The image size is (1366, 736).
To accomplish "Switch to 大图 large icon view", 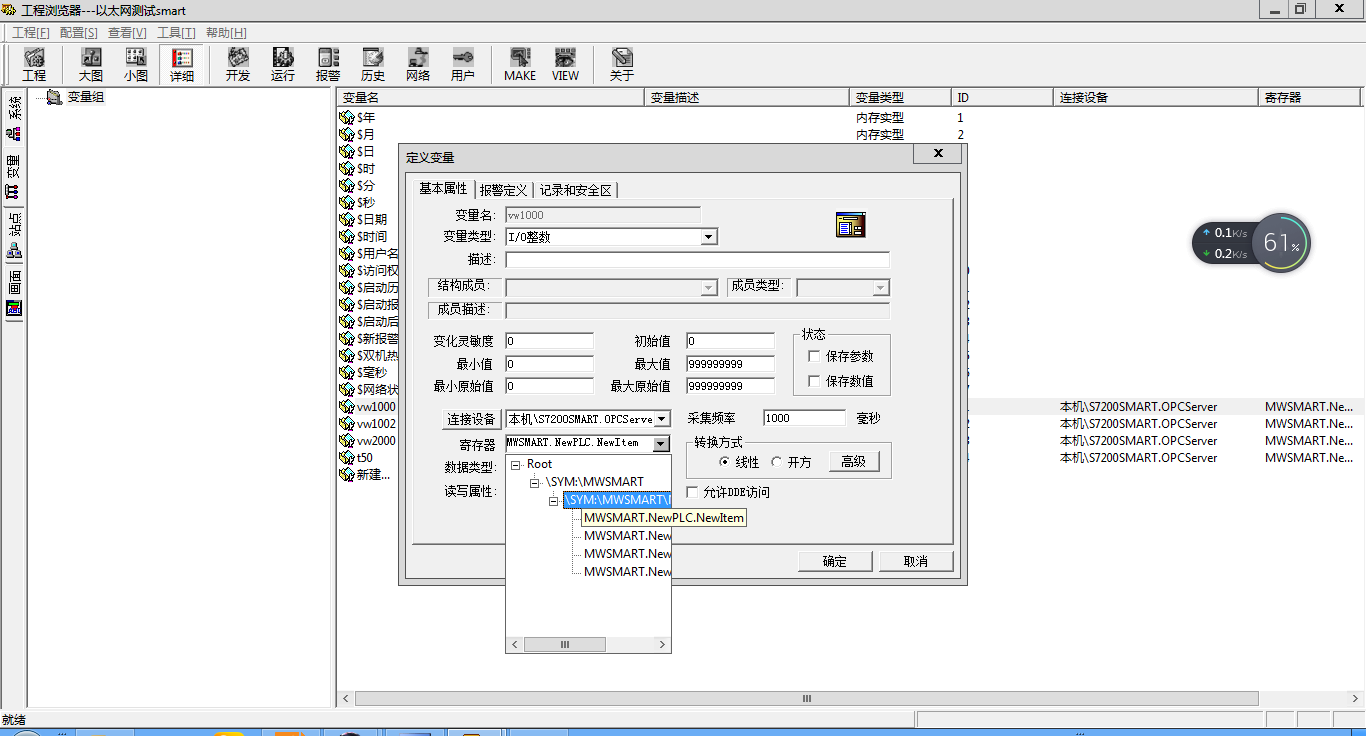I will (91, 64).
